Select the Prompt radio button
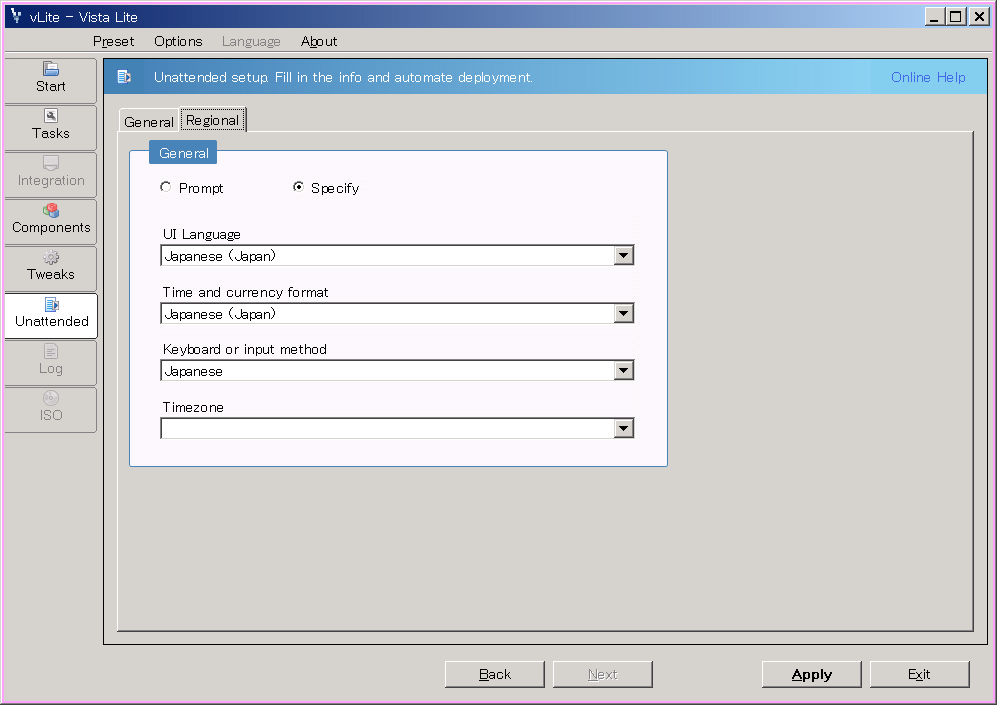This screenshot has width=997, height=705. pyautogui.click(x=166, y=187)
